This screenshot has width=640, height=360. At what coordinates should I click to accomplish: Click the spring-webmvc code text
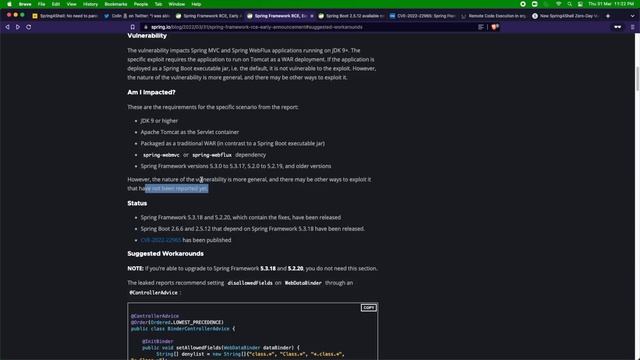(161, 155)
